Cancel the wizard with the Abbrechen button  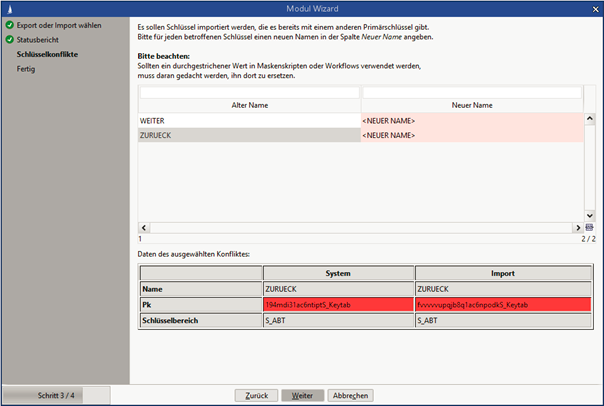[351, 395]
